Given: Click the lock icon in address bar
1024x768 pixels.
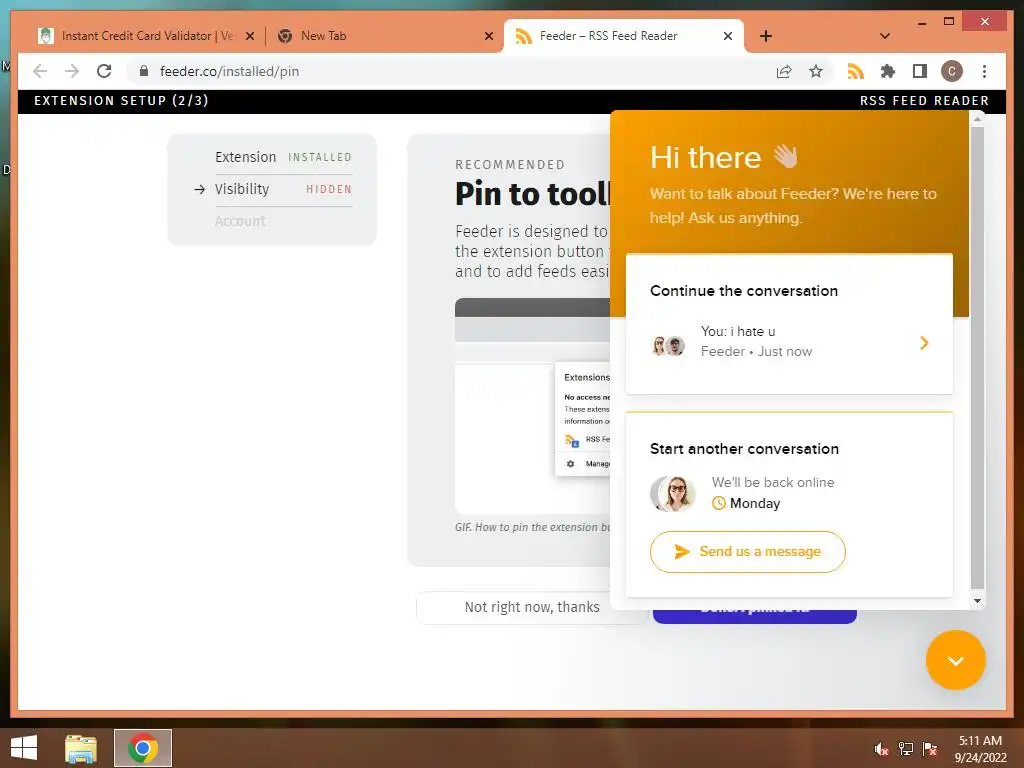Looking at the screenshot, I should coord(144,71).
